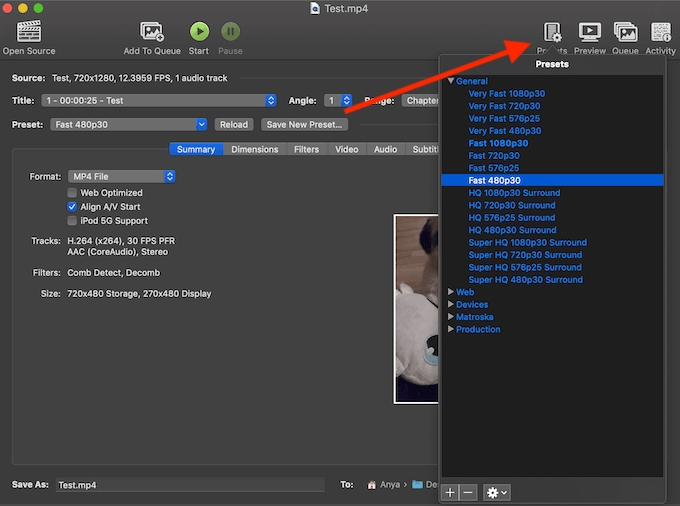The width and height of the screenshot is (680, 506).
Task: Open the presets gear actions menu
Action: (x=497, y=493)
